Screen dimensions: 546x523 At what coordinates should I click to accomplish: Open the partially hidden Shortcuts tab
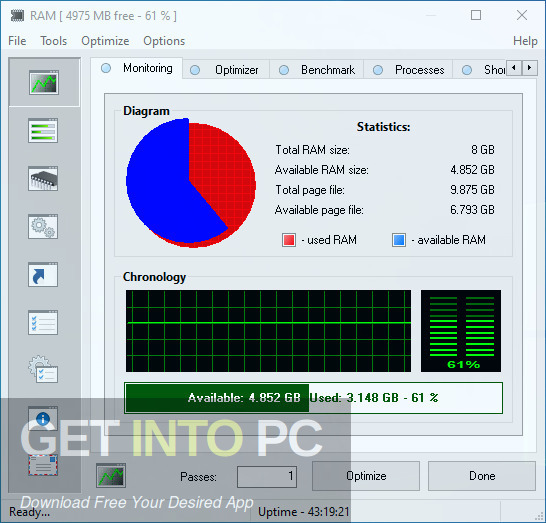point(479,70)
